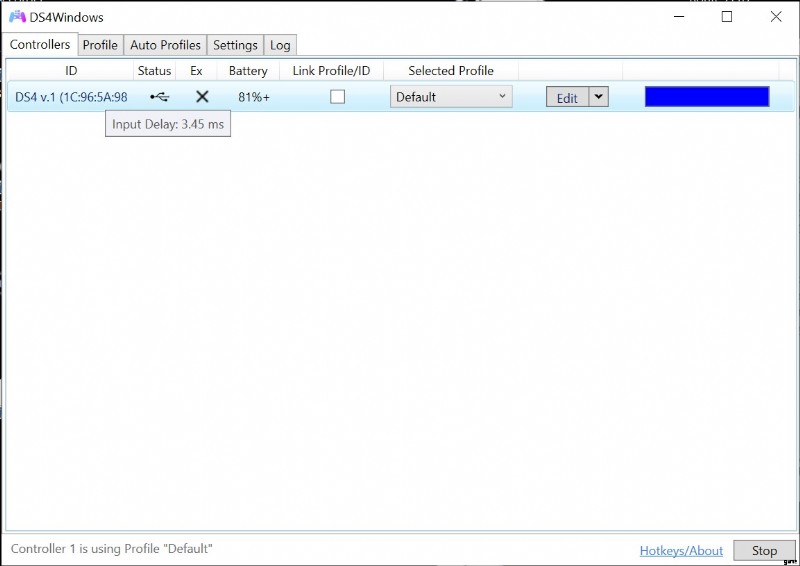This screenshot has width=800, height=566.
Task: Show the Log tab
Action: 280,45
